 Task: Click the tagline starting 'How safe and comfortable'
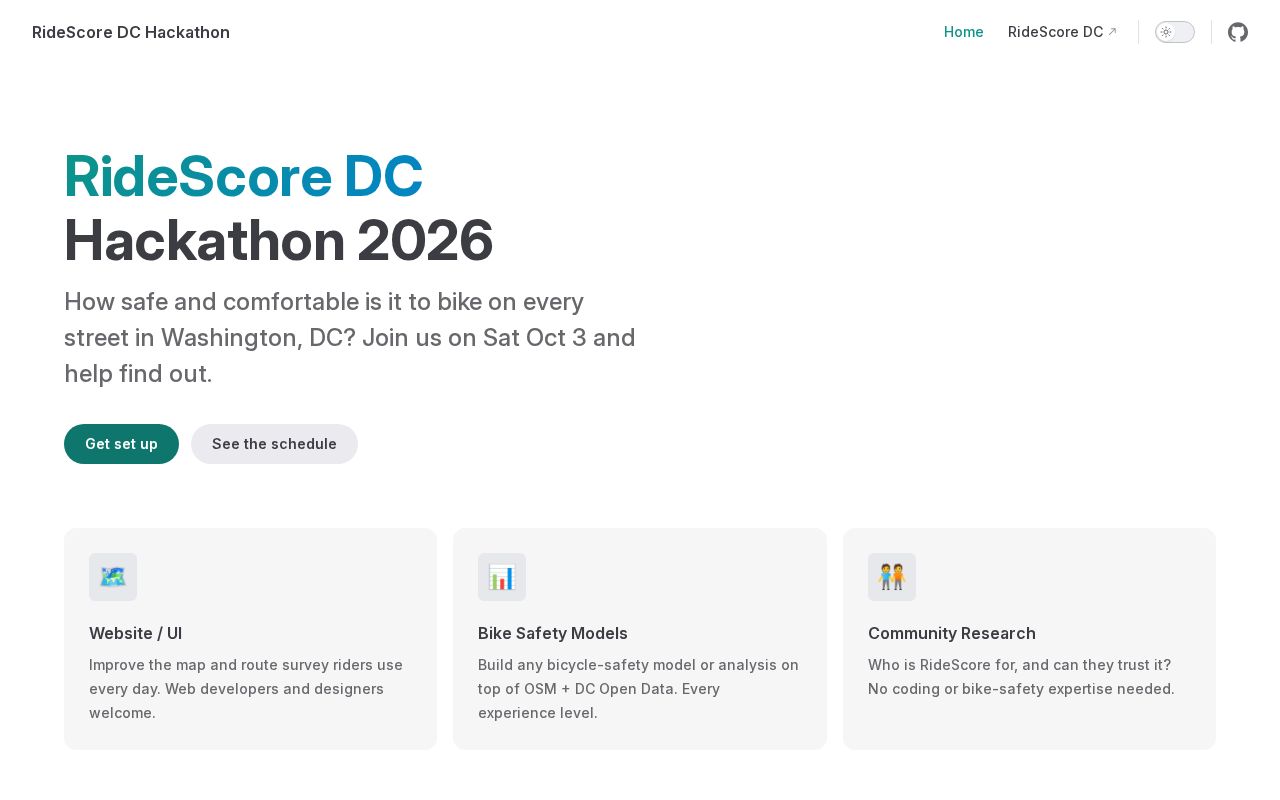tap(350, 337)
